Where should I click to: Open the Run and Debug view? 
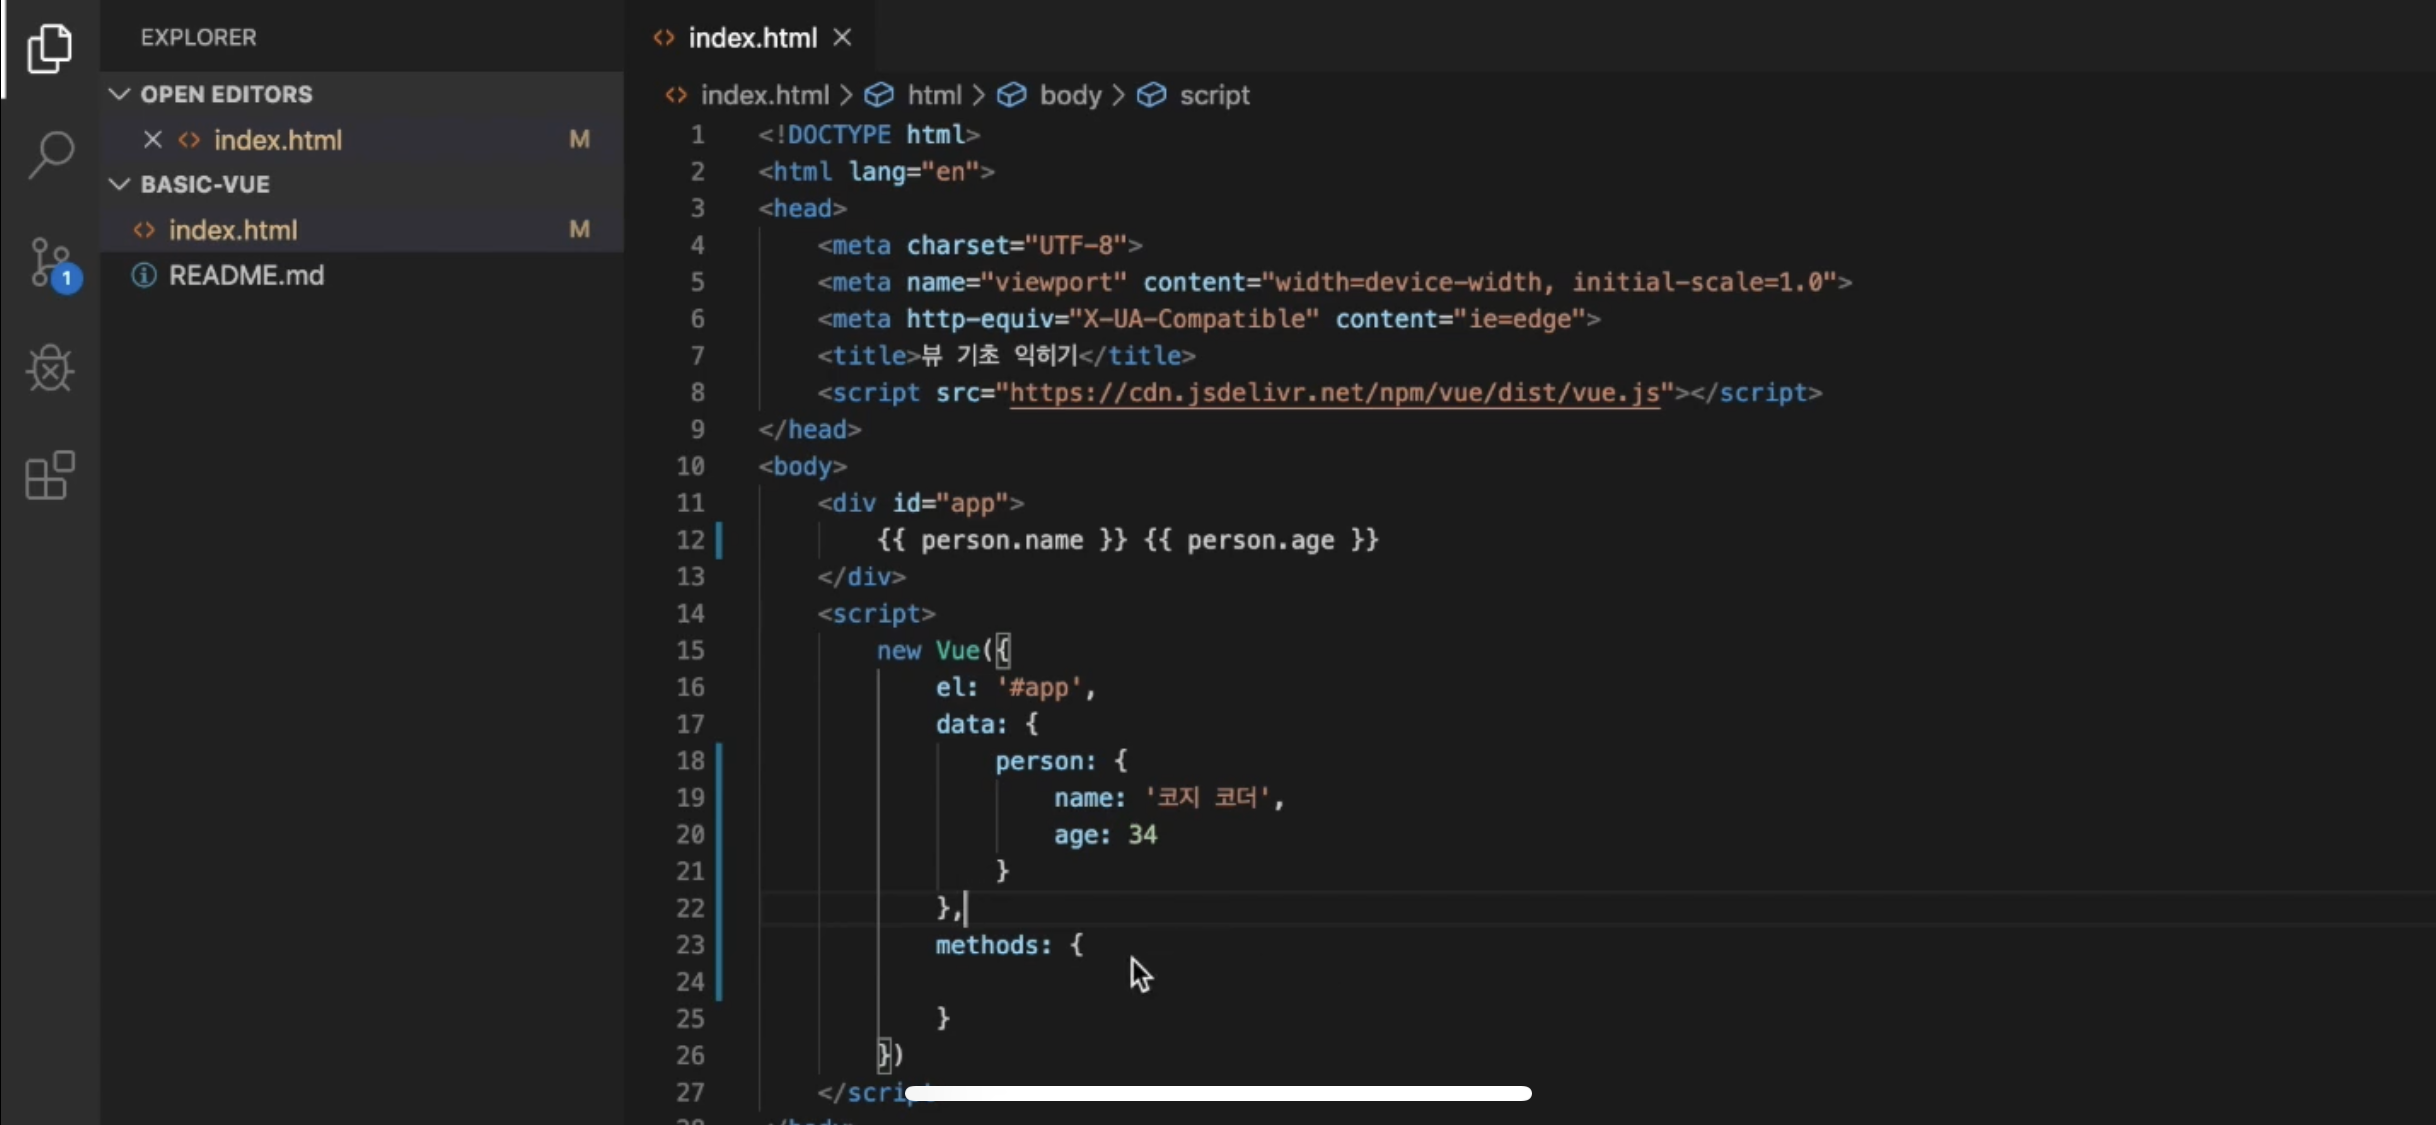[50, 368]
